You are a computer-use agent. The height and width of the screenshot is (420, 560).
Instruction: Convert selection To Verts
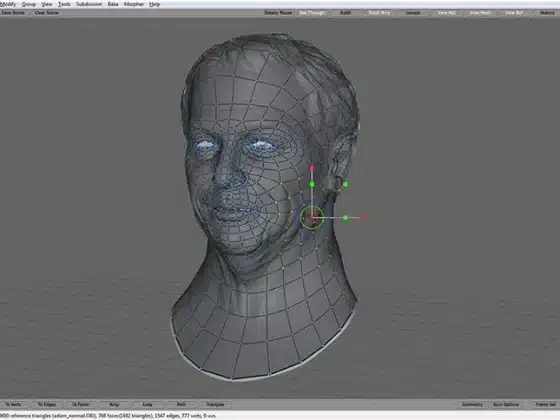(x=13, y=405)
